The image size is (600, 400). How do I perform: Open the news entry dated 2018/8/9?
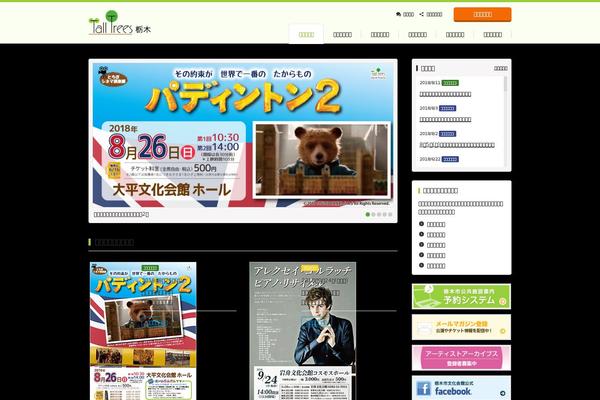coord(445,119)
